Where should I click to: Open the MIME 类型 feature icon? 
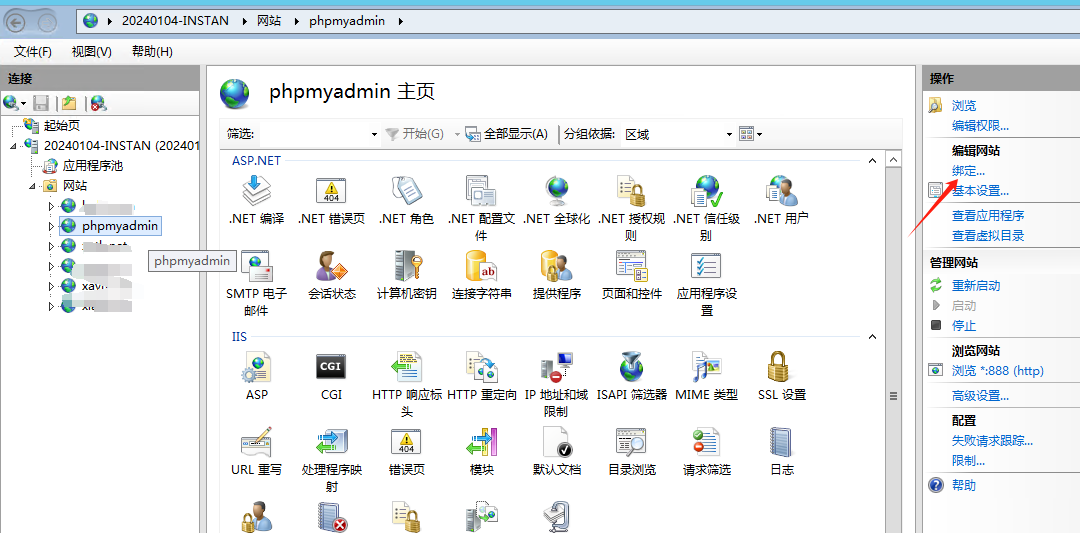(x=707, y=367)
